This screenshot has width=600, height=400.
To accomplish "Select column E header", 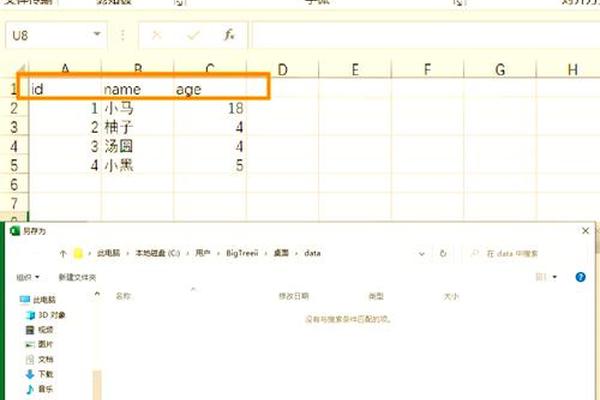I will click(355, 70).
